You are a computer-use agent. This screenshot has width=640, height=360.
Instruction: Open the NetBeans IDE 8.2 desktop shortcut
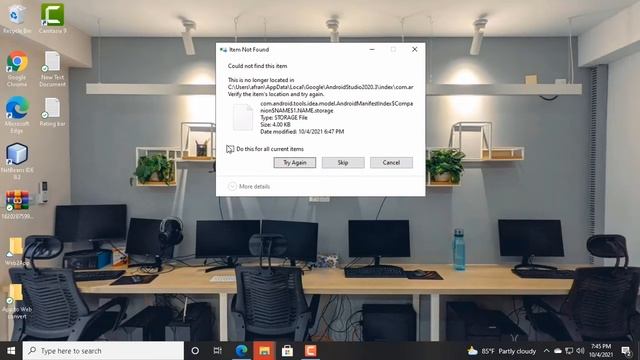pyautogui.click(x=17, y=161)
